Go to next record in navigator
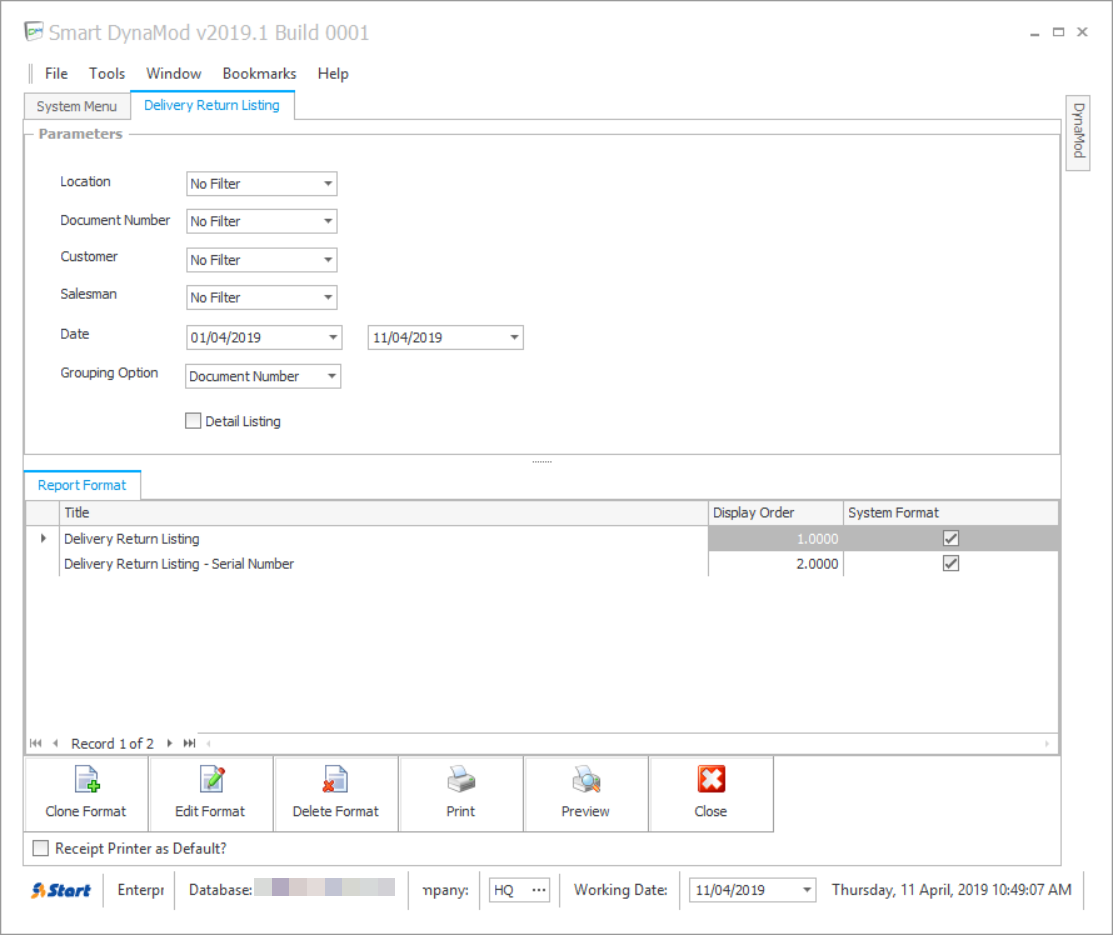The width and height of the screenshot is (1113, 935). (x=169, y=743)
